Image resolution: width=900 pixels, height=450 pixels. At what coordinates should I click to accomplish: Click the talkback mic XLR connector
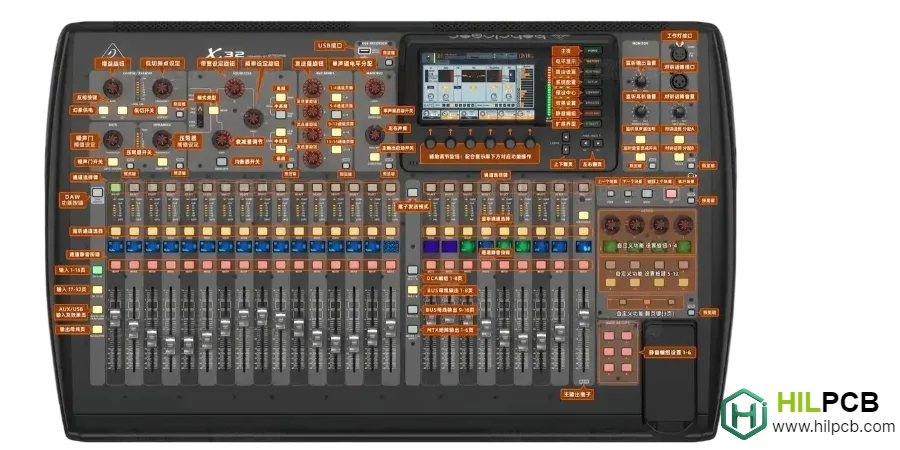point(680,82)
